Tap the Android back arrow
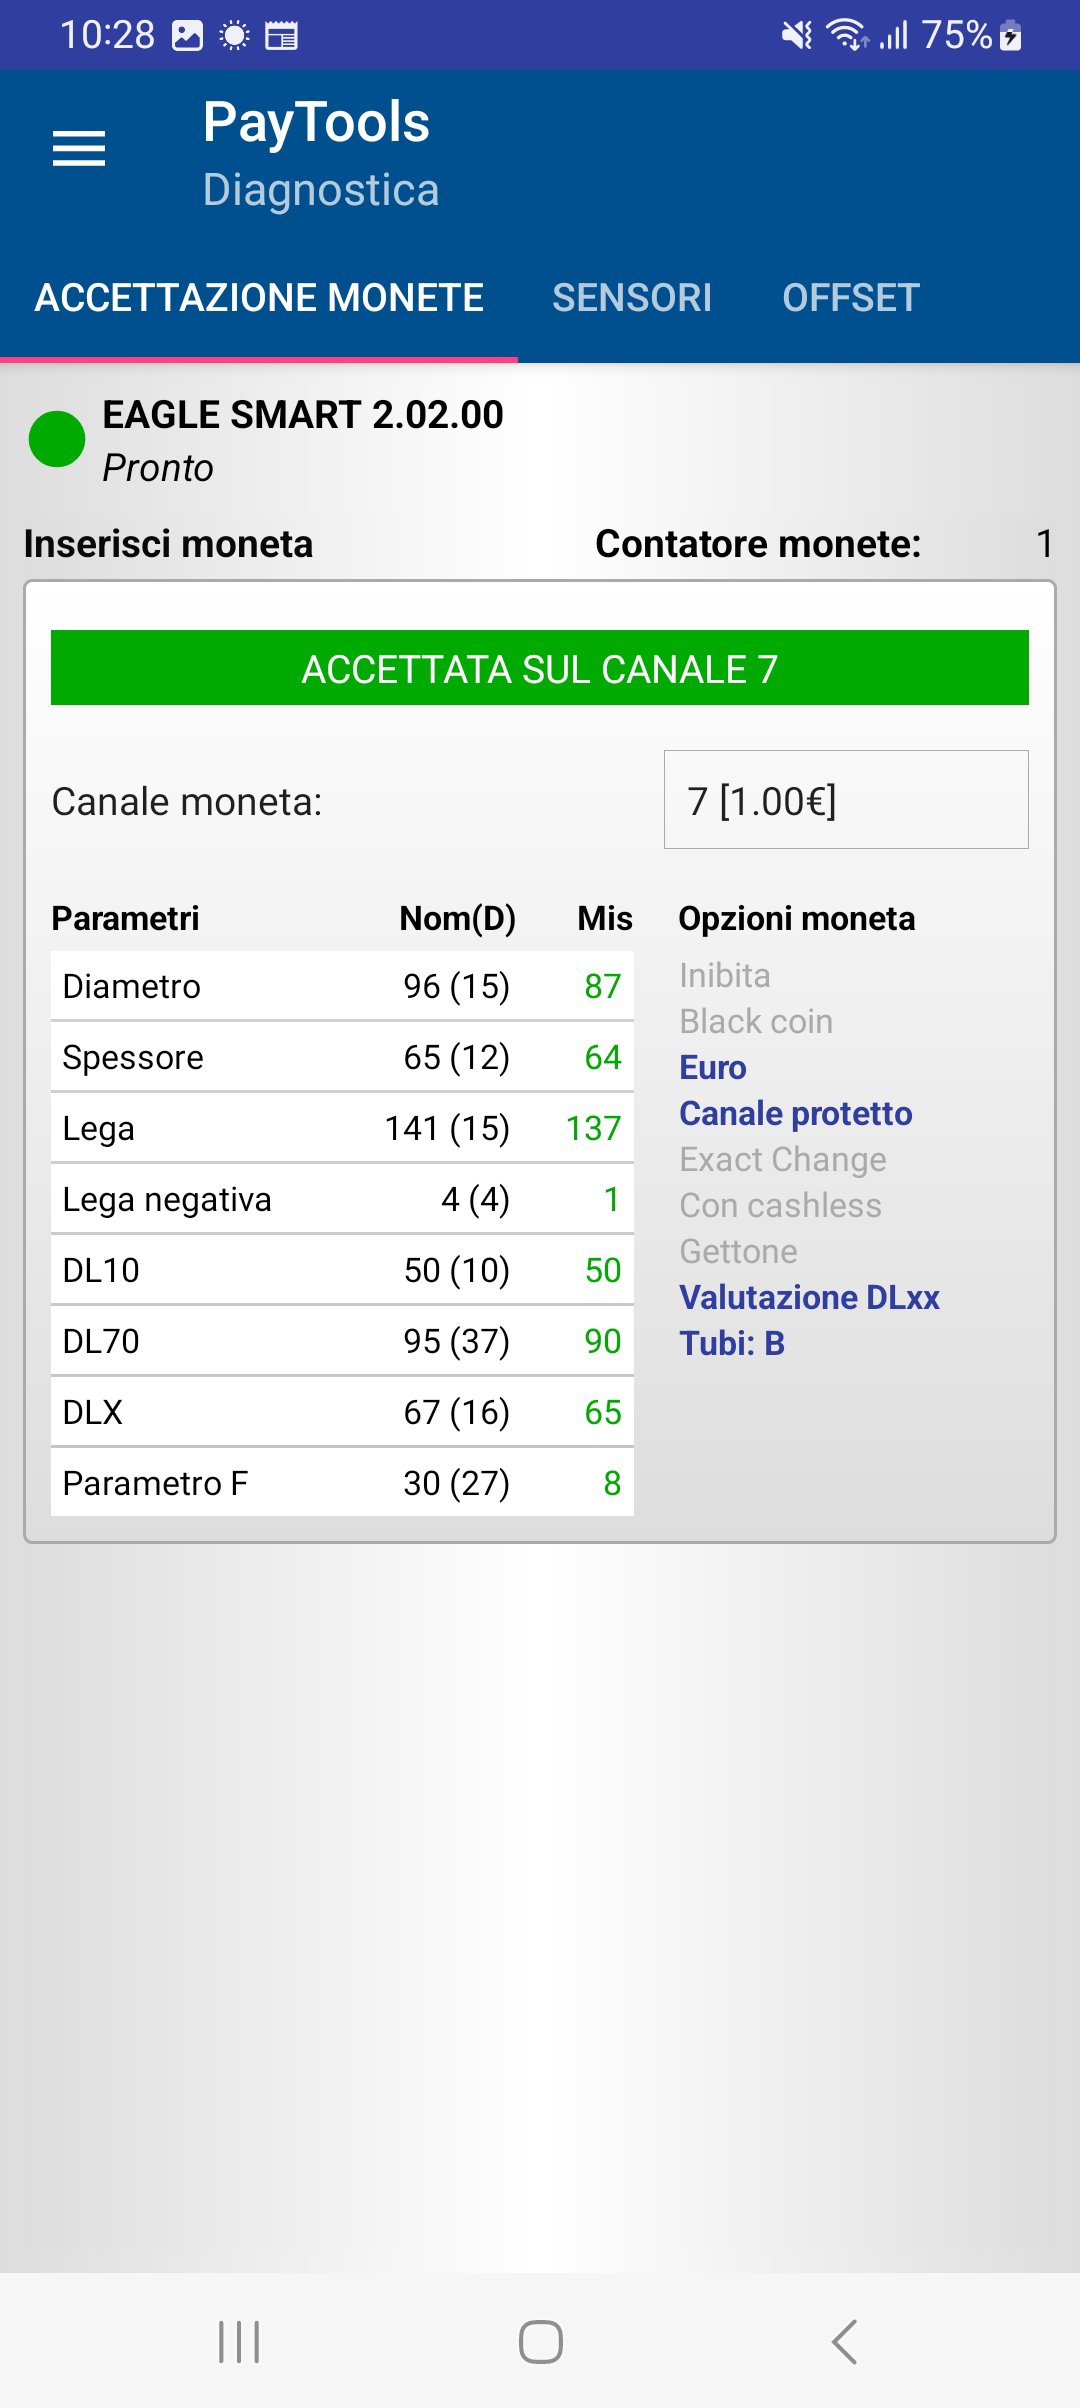The image size is (1080, 2408). click(x=845, y=2342)
